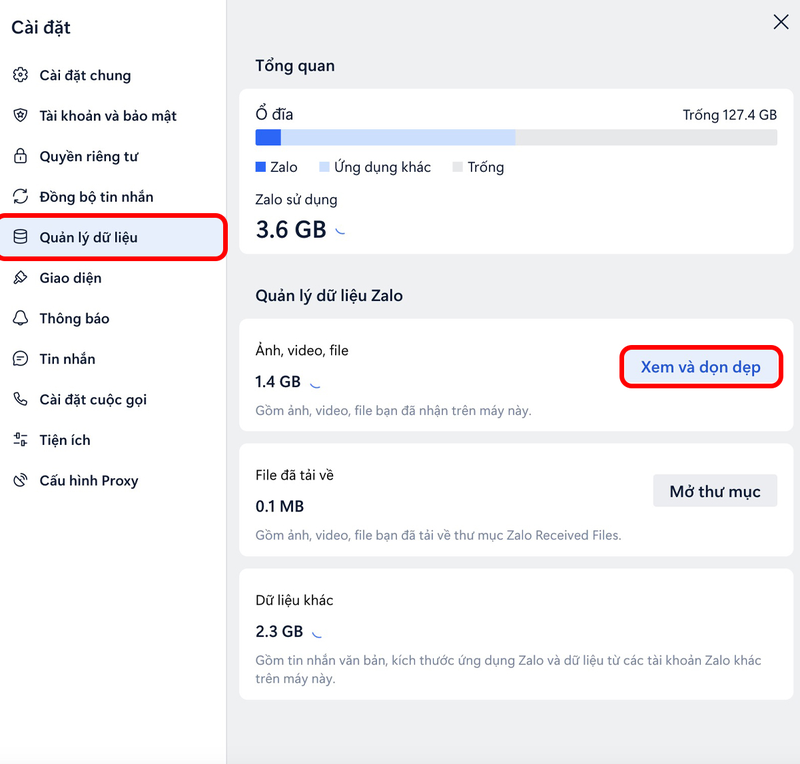The width and height of the screenshot is (800, 764).
Task: Click the Dữ liệu khác label
Action: click(x=294, y=600)
